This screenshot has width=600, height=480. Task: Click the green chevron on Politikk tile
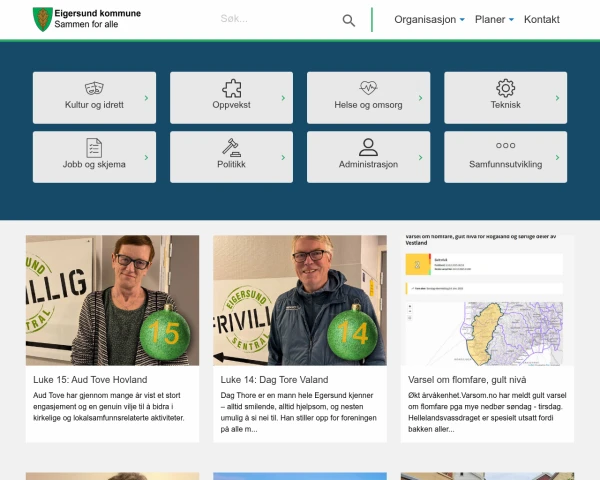[283, 157]
